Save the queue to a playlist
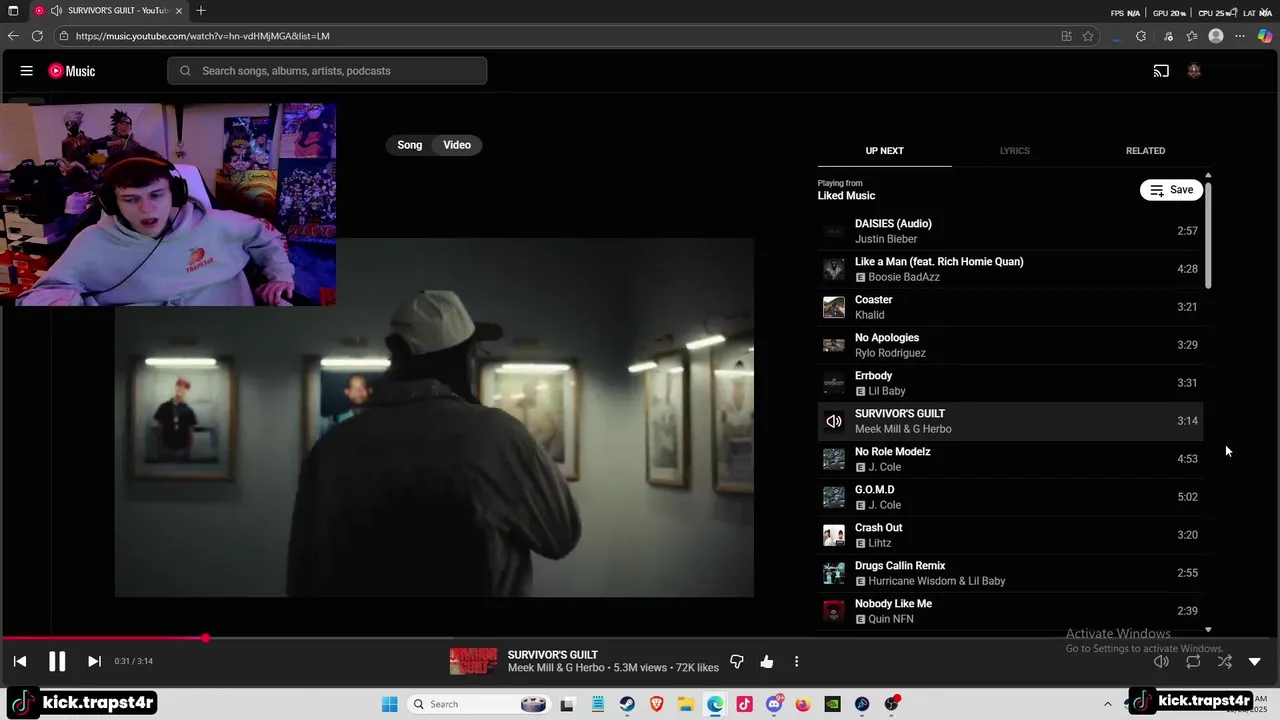Screen dimensions: 1280x720 (x=1171, y=190)
